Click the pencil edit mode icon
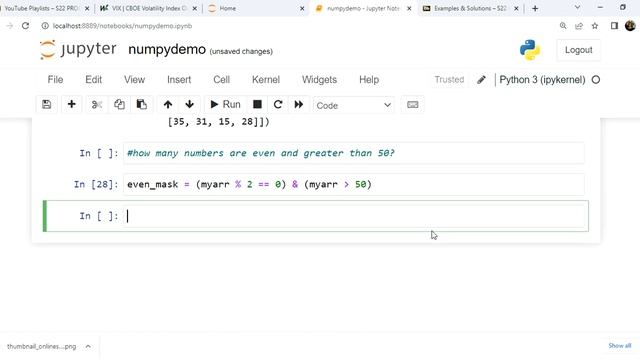The width and height of the screenshot is (640, 360). [x=481, y=80]
